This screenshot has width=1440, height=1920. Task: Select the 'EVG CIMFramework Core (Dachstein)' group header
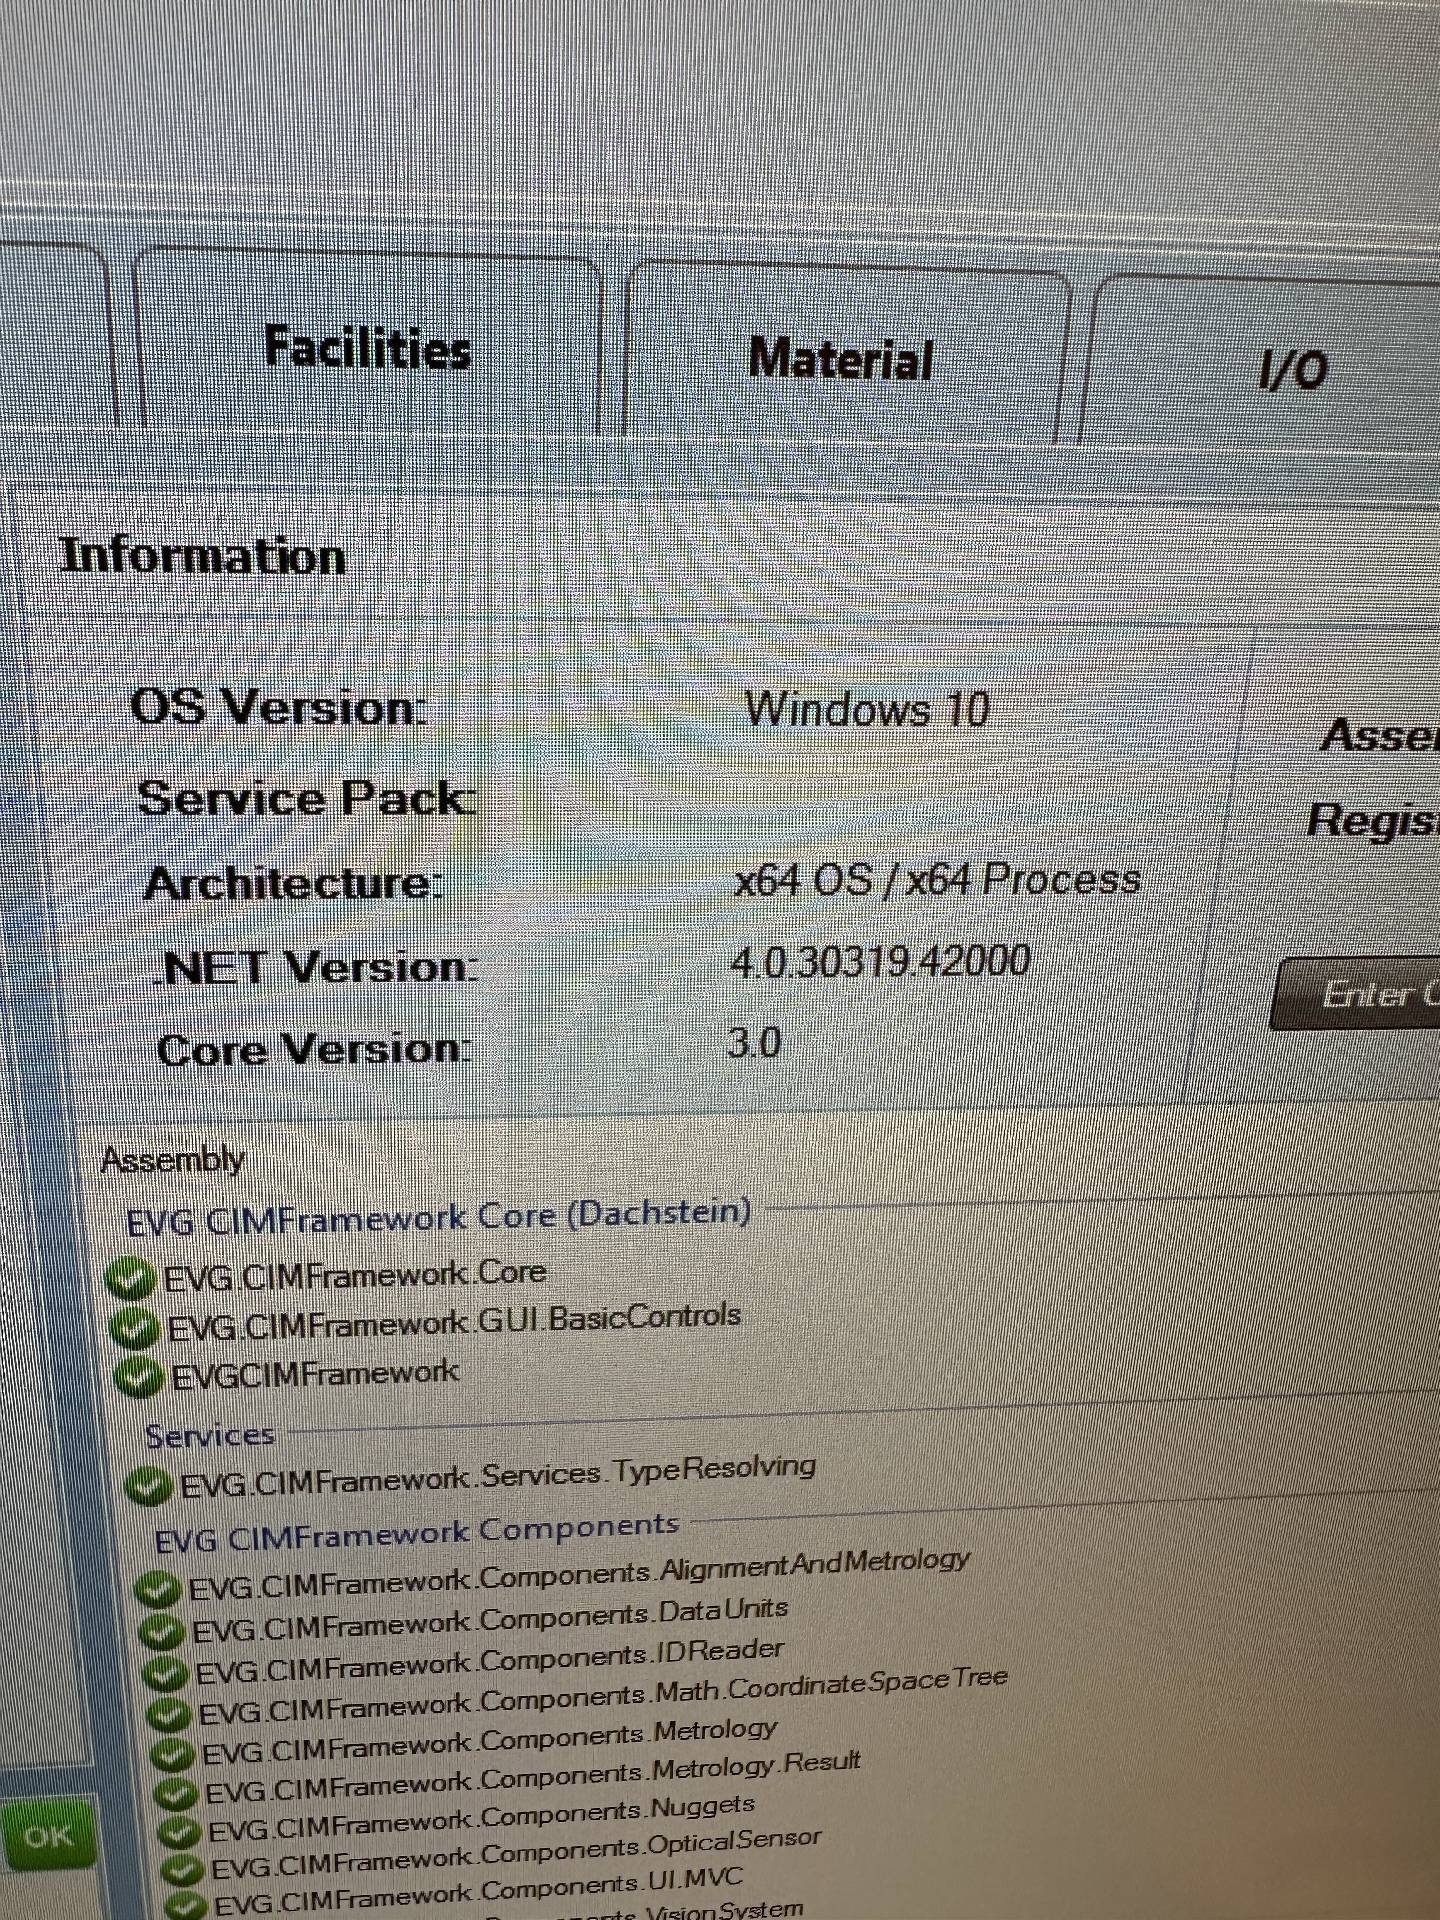click(x=439, y=1217)
